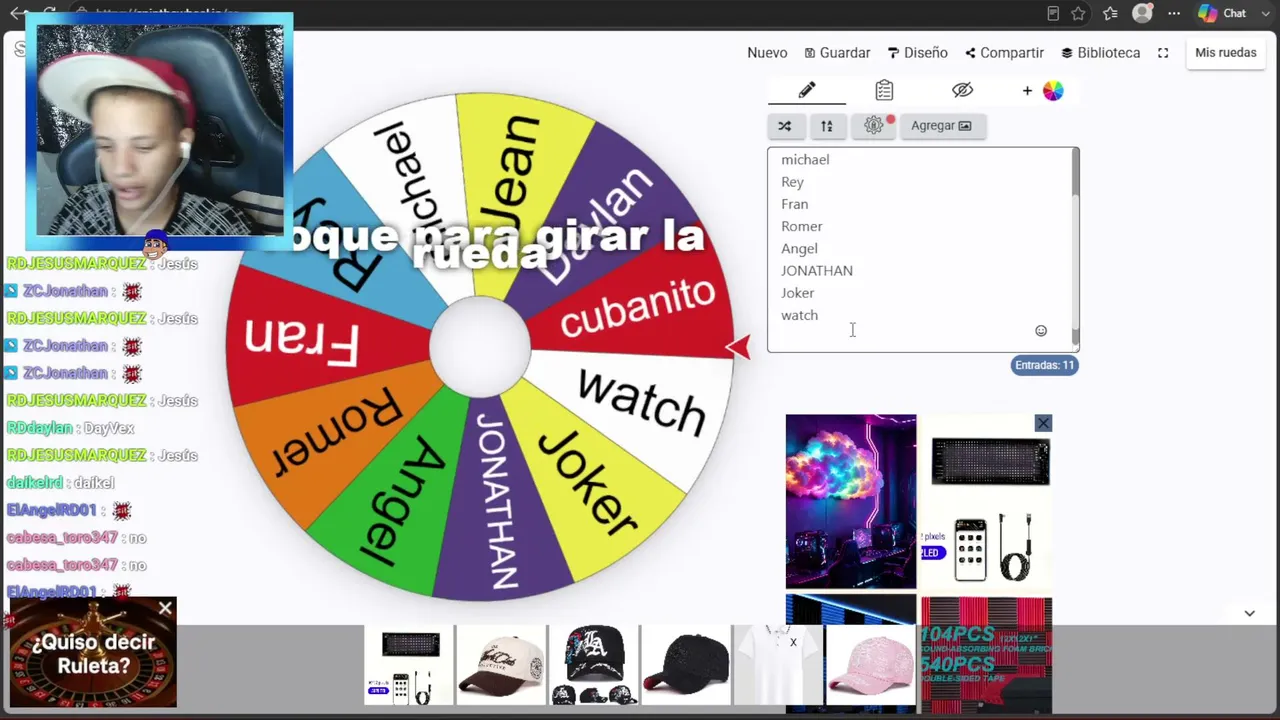Click the JONATHAN purple wheel segment

497,500
